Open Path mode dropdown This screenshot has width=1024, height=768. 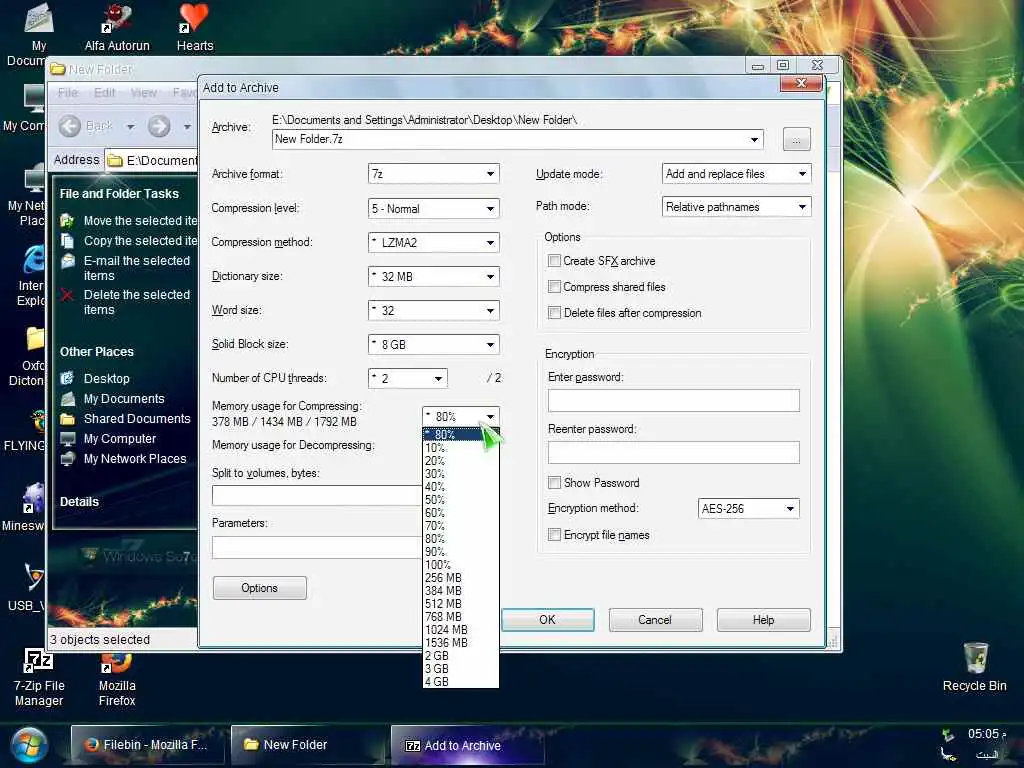click(x=737, y=207)
